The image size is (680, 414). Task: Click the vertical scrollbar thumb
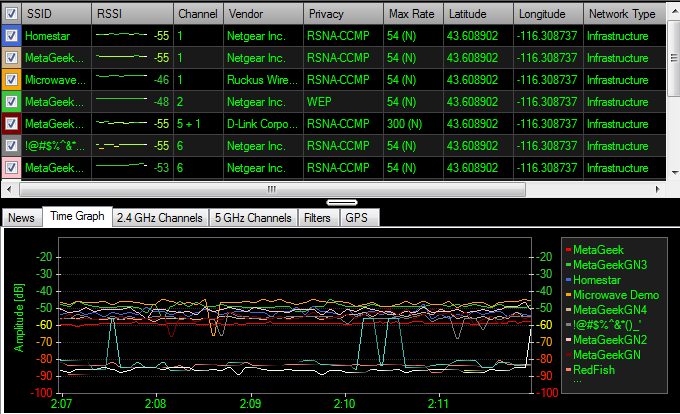[x=674, y=58]
